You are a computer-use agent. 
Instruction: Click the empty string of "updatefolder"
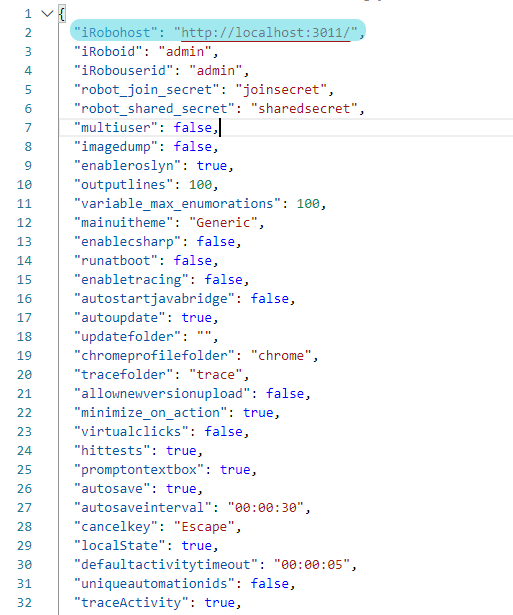204,337
